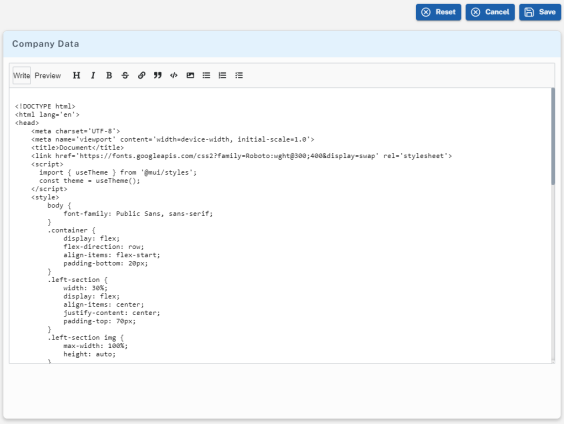The image size is (564, 424).
Task: Click the '.left-section img {' line
Action: (86, 338)
